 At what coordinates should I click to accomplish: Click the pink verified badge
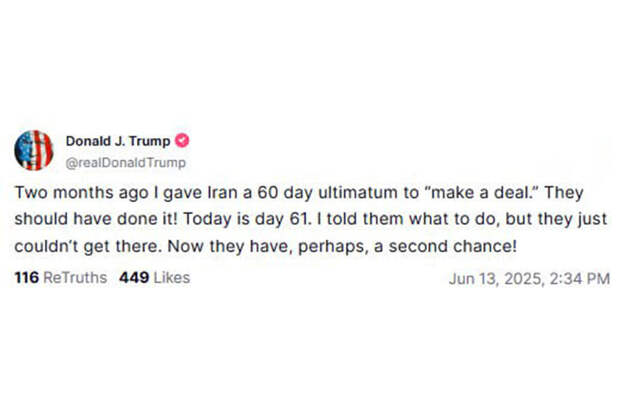click(182, 140)
